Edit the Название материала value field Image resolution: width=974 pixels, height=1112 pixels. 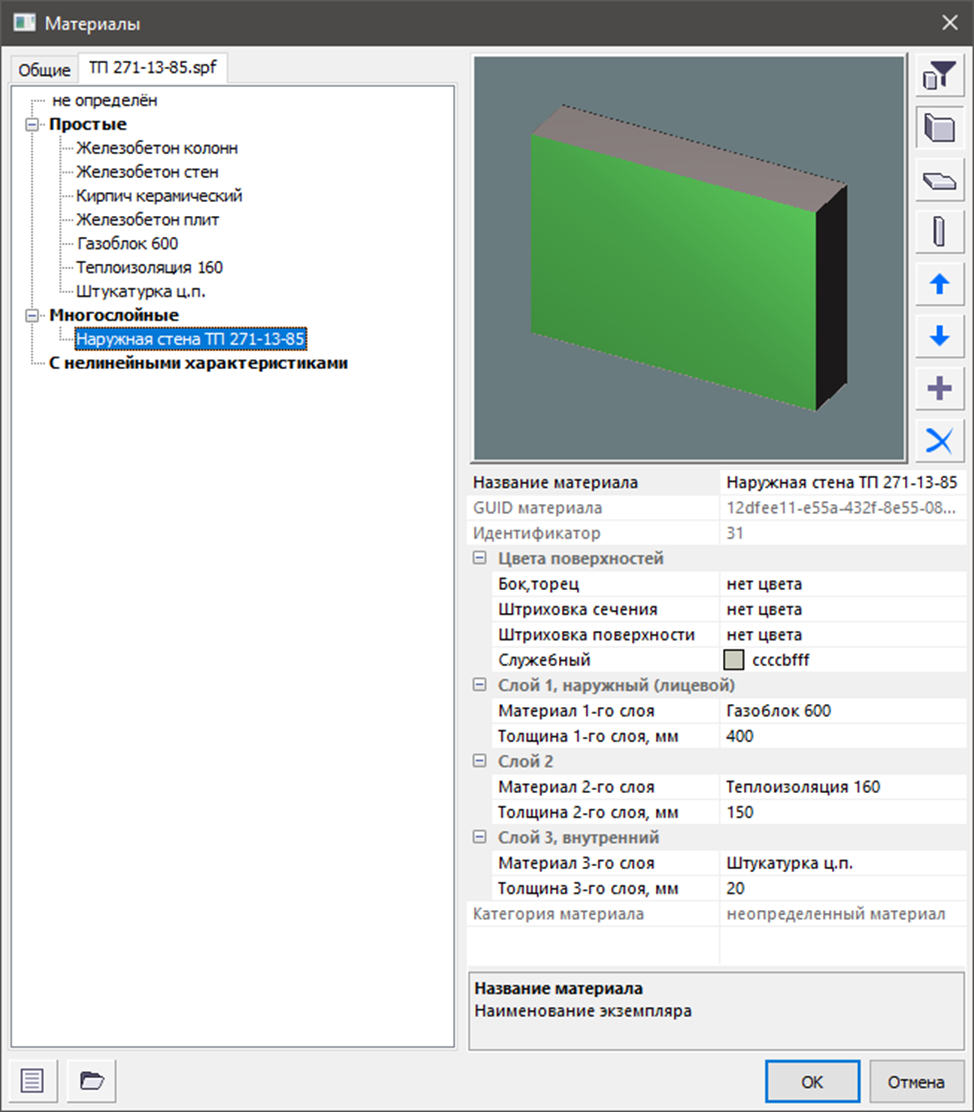coord(842,482)
